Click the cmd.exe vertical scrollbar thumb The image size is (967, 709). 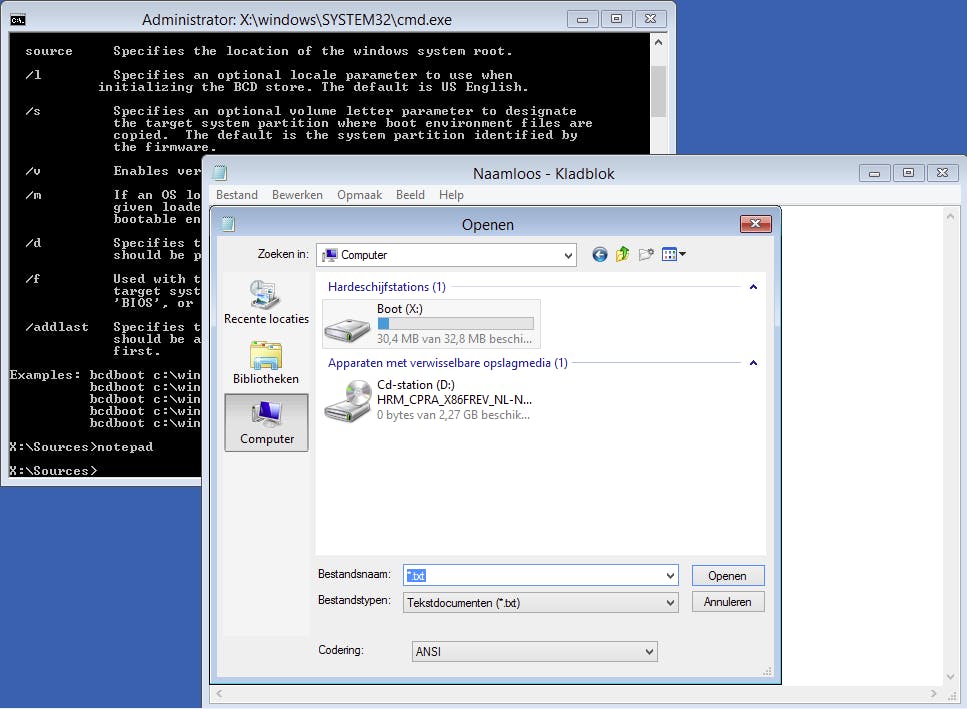[x=658, y=91]
